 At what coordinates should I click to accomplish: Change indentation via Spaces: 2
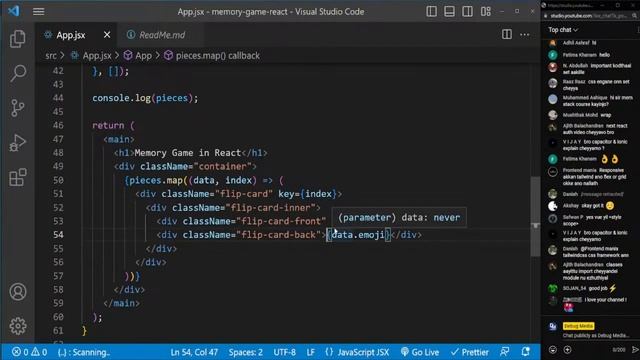[x=245, y=352]
